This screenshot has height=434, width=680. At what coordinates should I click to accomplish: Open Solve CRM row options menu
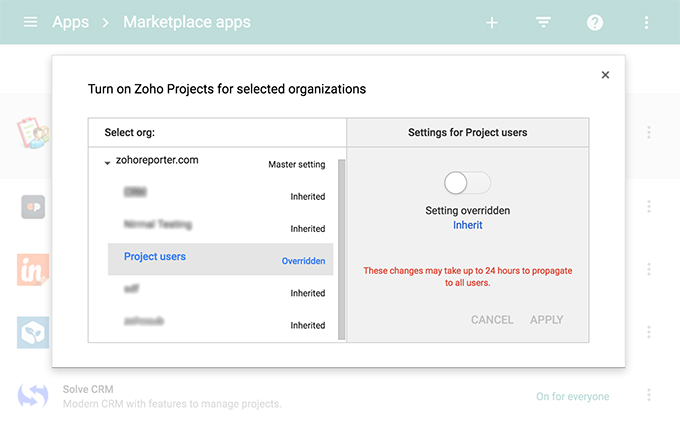[649, 395]
